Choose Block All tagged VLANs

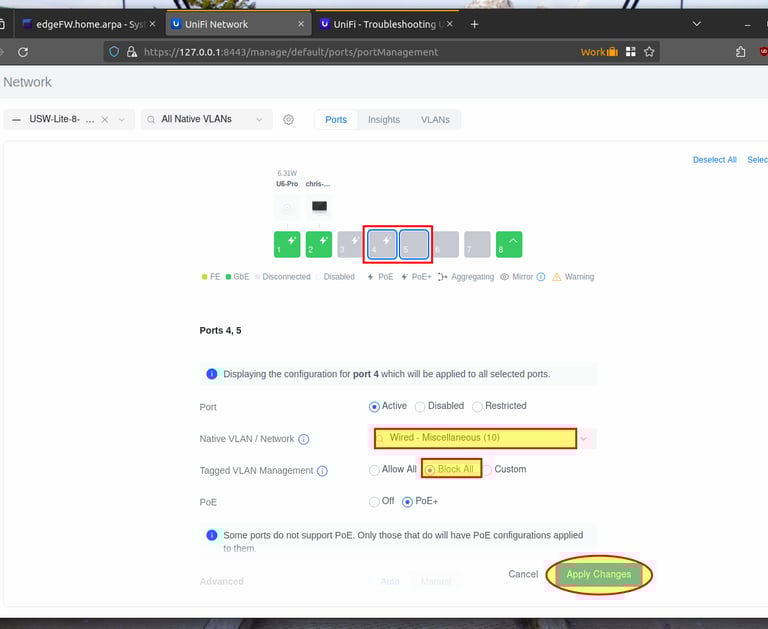430,470
